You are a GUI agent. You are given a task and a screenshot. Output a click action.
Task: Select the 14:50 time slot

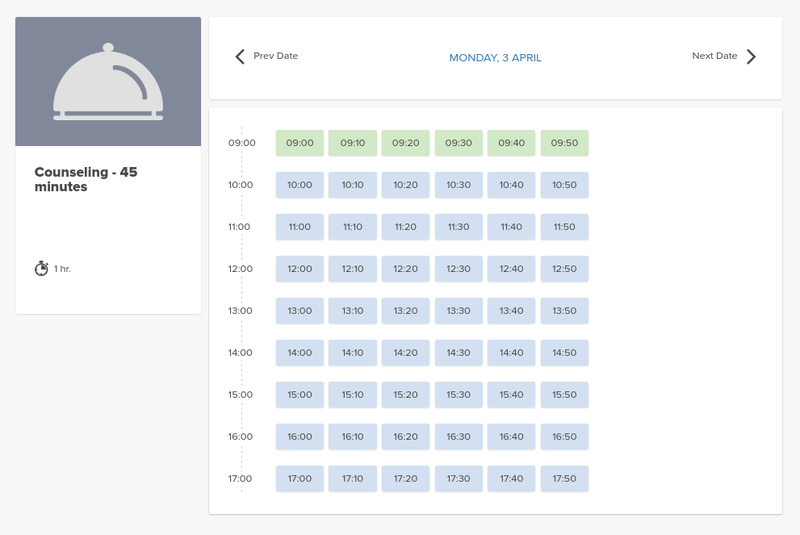(x=564, y=353)
